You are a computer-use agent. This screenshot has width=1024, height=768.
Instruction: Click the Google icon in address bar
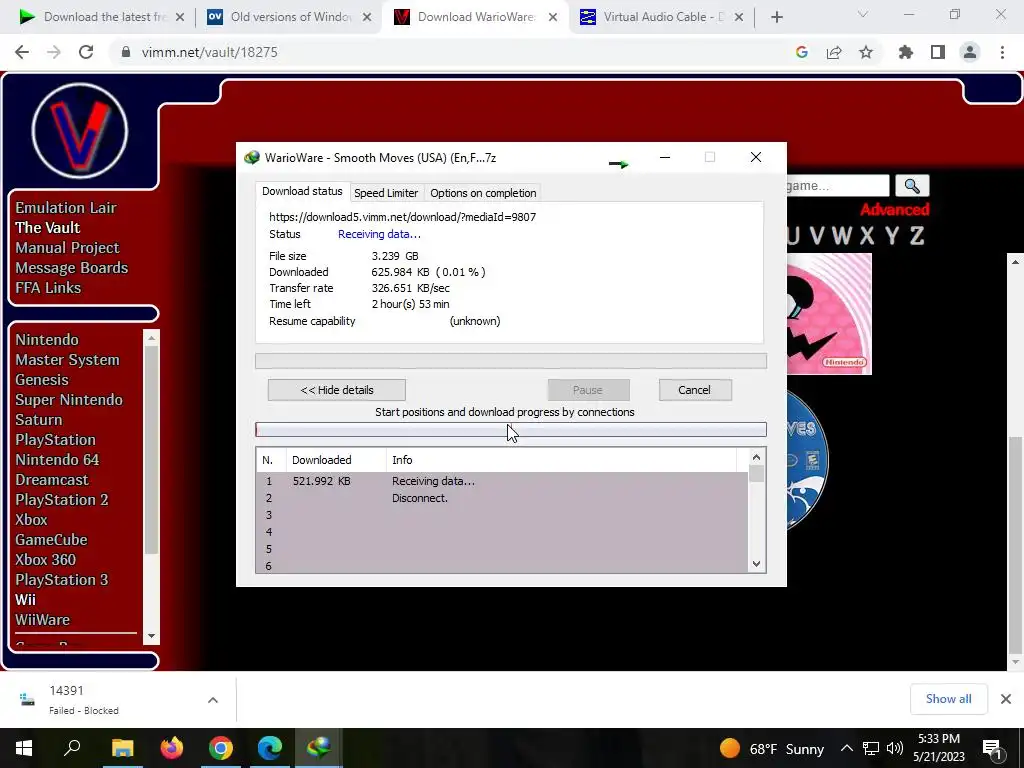click(801, 52)
